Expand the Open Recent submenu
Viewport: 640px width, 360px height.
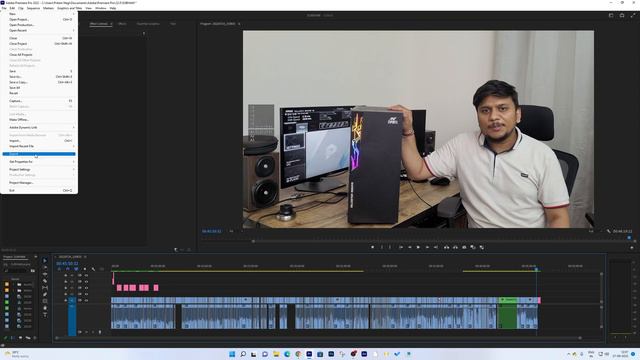tap(39, 30)
